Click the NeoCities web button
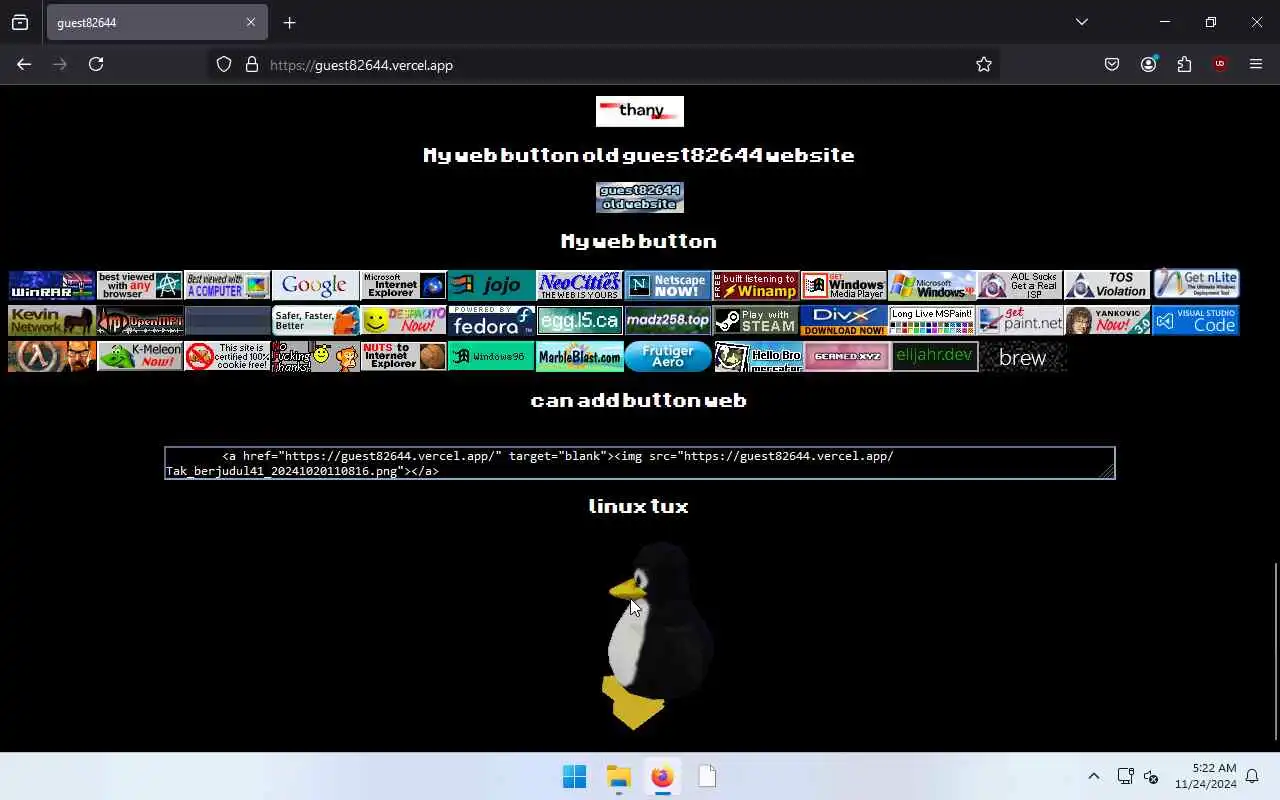 (x=579, y=285)
